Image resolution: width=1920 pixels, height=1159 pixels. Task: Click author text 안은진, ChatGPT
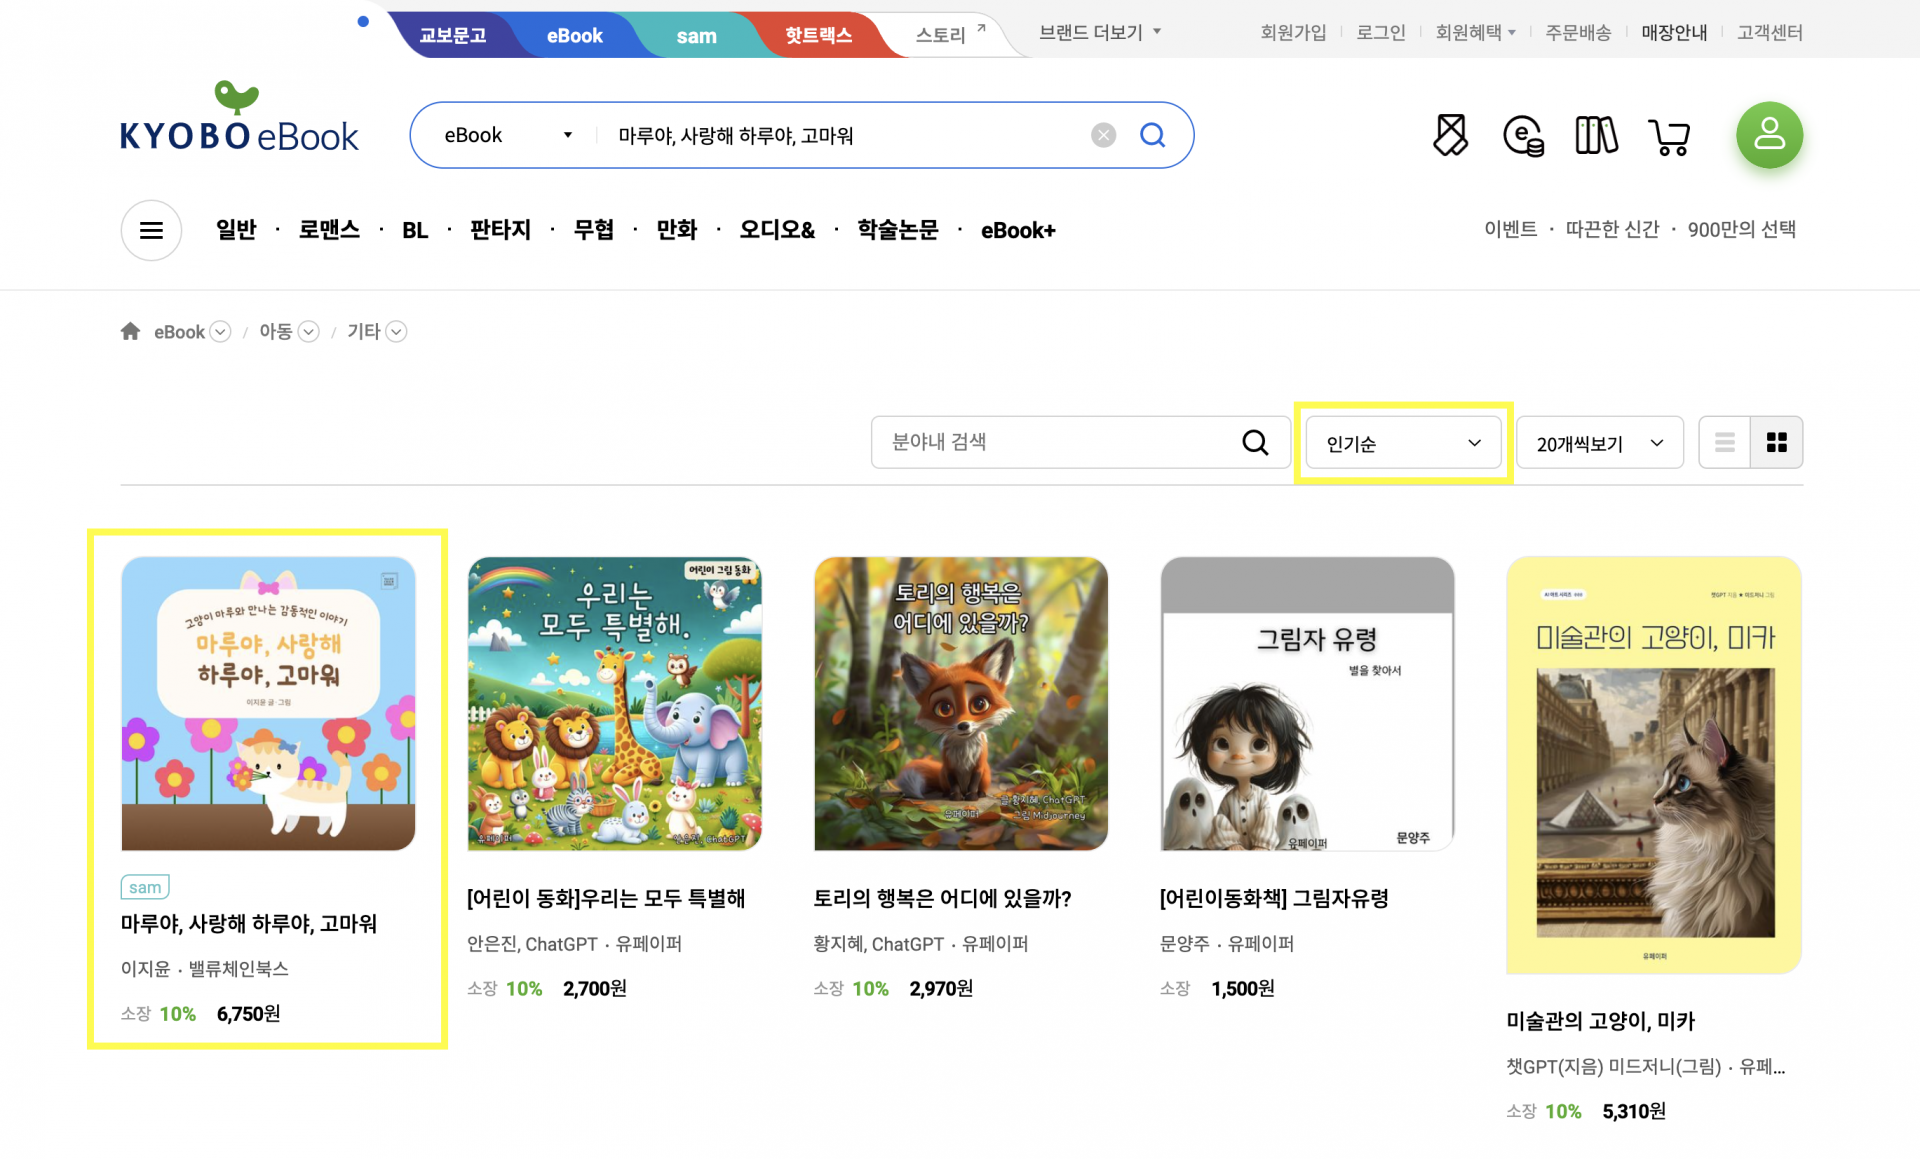click(532, 944)
